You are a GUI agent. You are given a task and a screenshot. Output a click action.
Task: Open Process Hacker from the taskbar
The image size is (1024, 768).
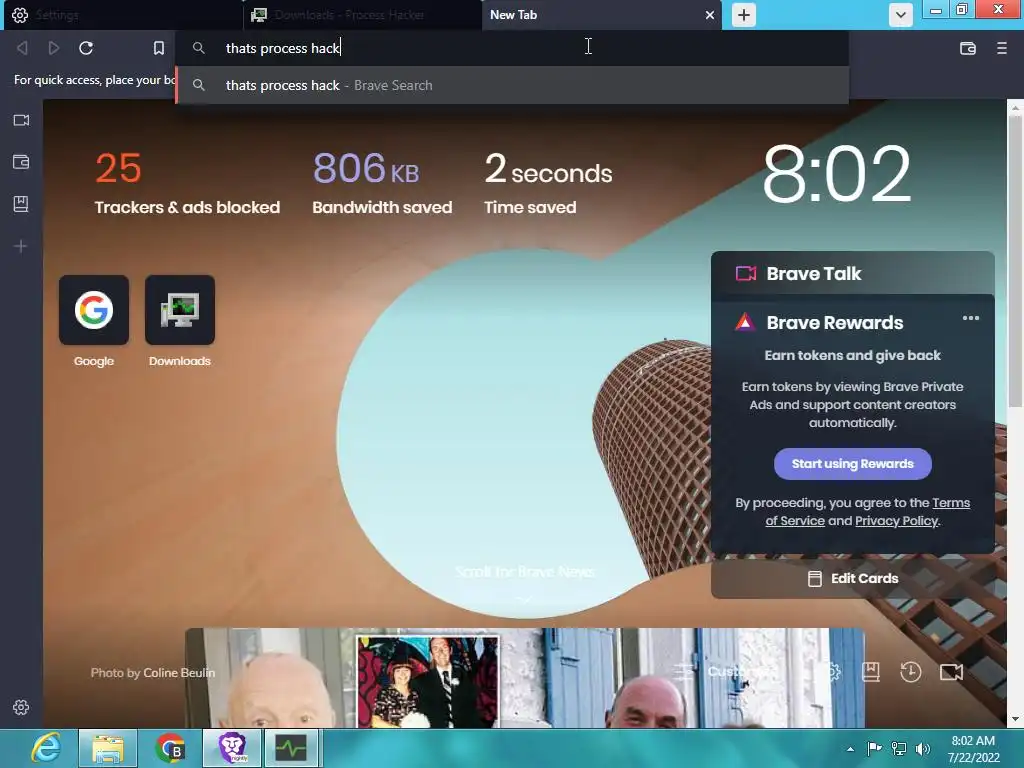(292, 748)
